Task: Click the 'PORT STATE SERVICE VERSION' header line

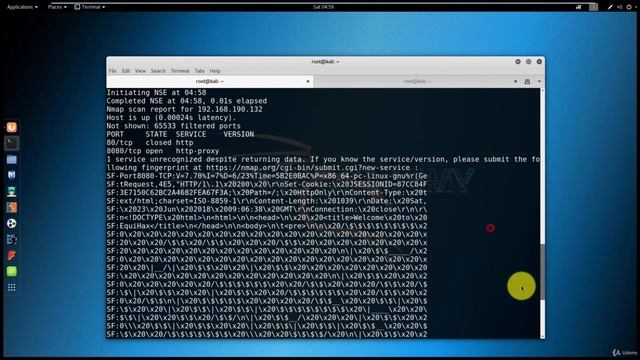Action: tap(180, 134)
